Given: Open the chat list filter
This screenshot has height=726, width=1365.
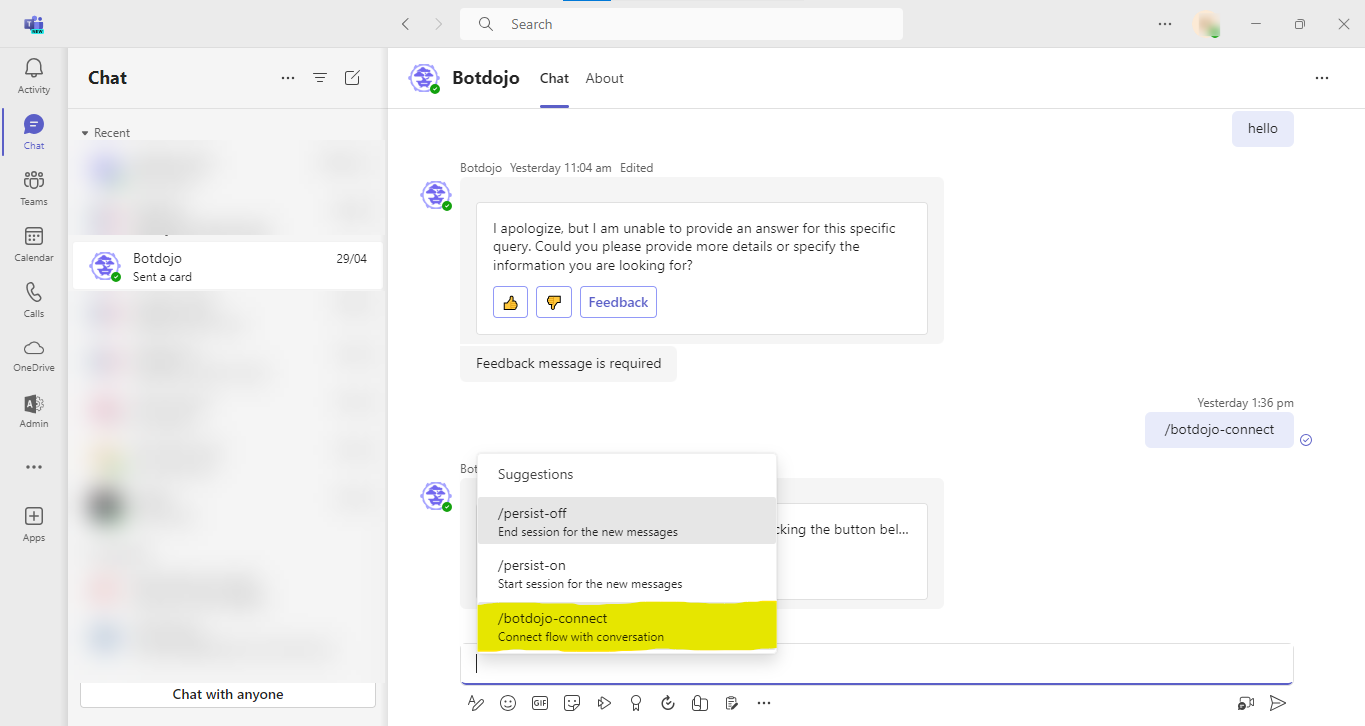Looking at the screenshot, I should click(x=320, y=78).
